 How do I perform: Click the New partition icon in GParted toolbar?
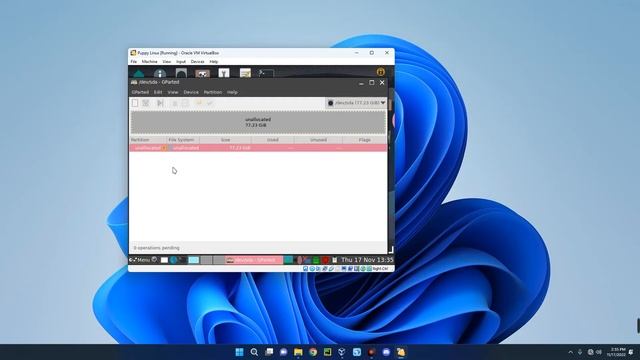pos(135,103)
